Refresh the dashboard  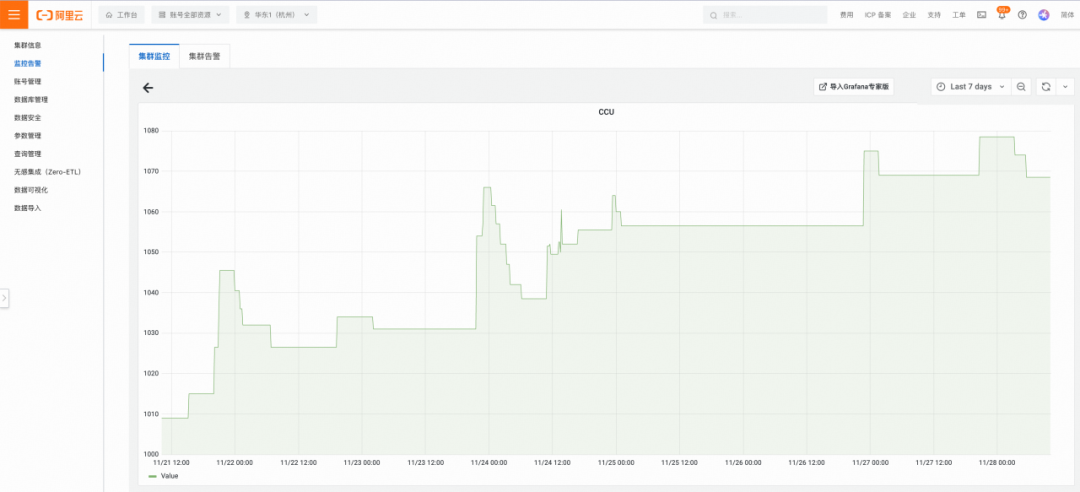[1046, 87]
